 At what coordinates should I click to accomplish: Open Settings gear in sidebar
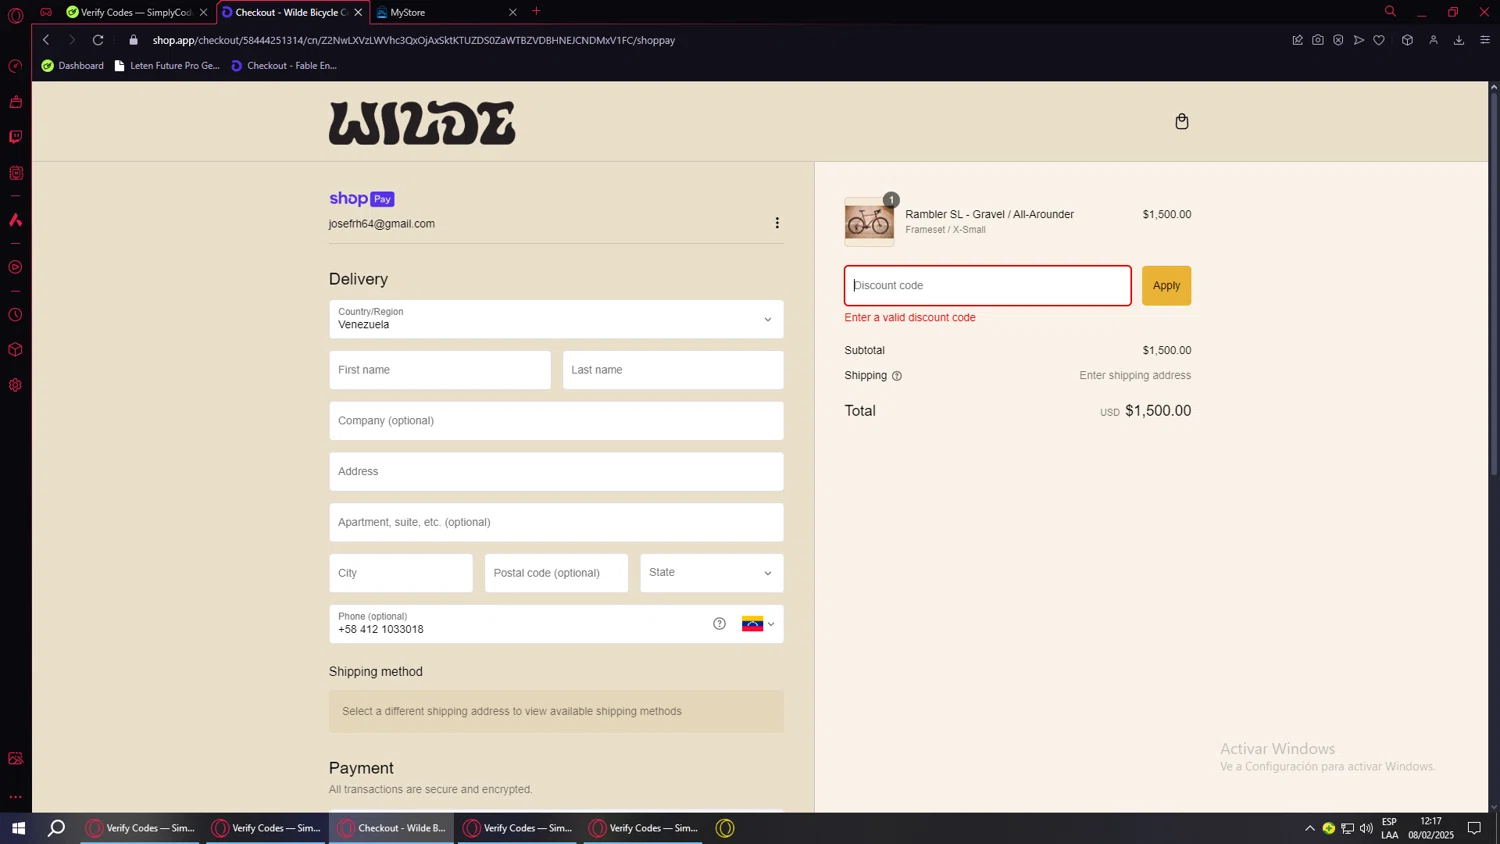click(15, 385)
